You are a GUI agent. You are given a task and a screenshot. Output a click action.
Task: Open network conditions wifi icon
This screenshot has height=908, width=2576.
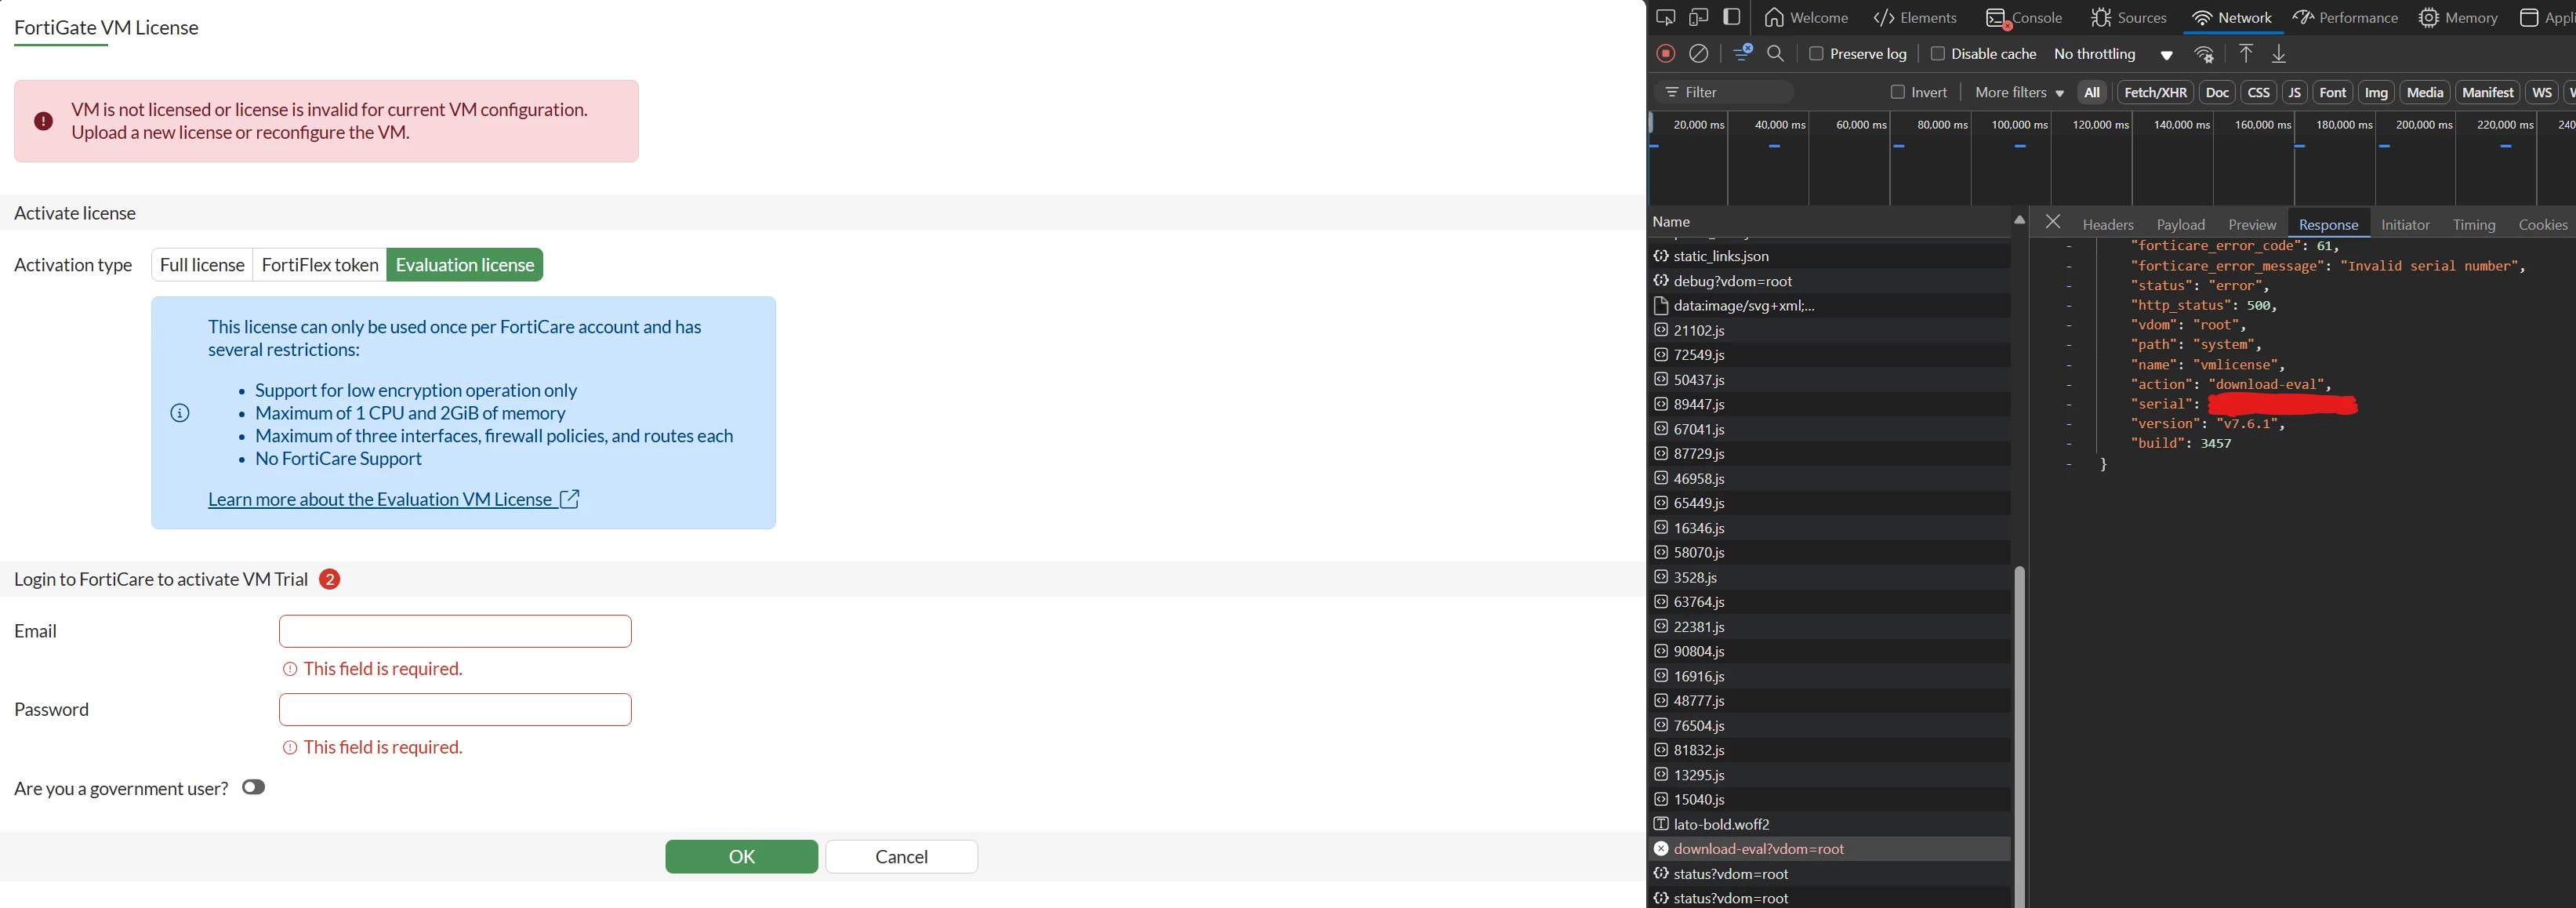(2204, 54)
